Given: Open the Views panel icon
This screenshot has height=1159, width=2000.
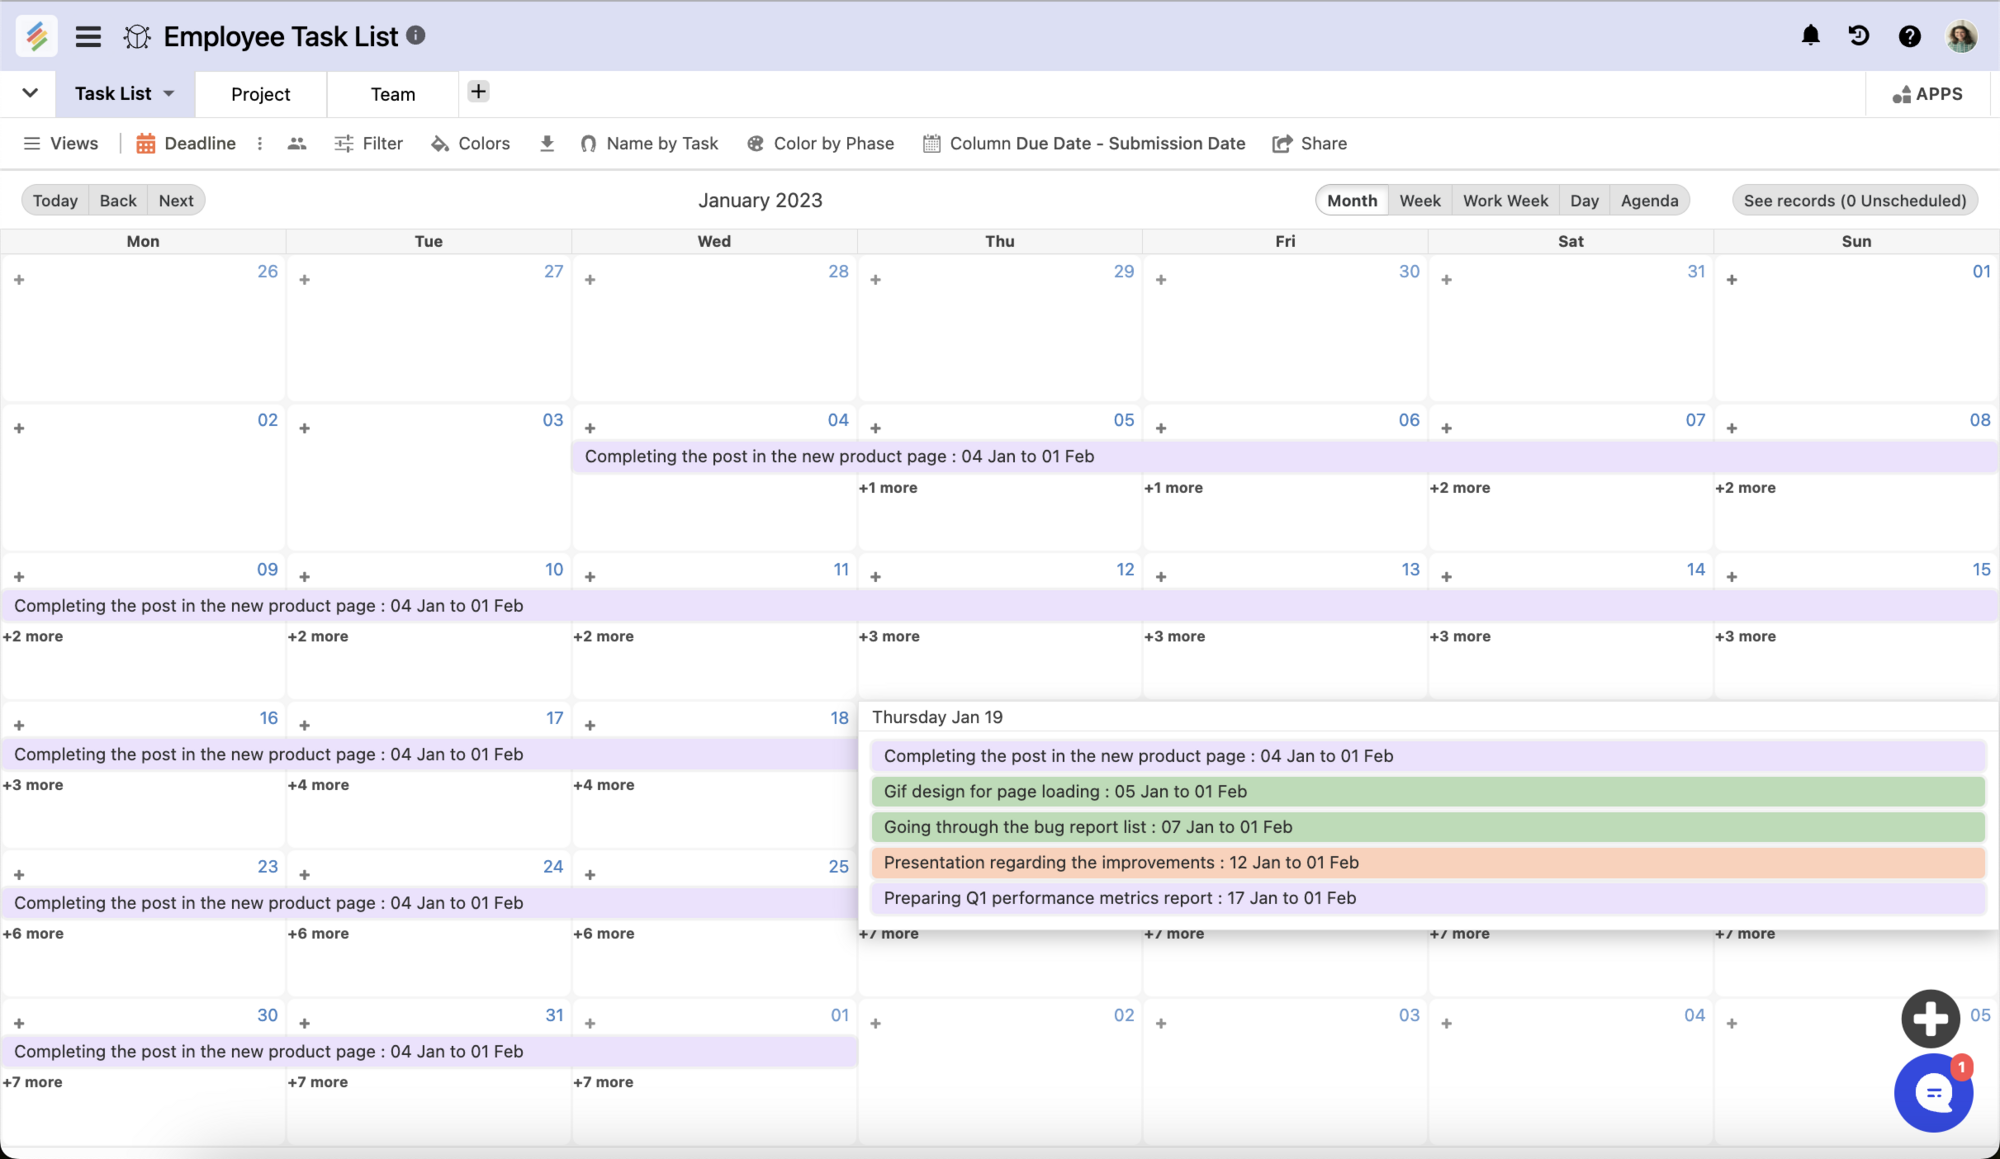Looking at the screenshot, I should pos(33,143).
